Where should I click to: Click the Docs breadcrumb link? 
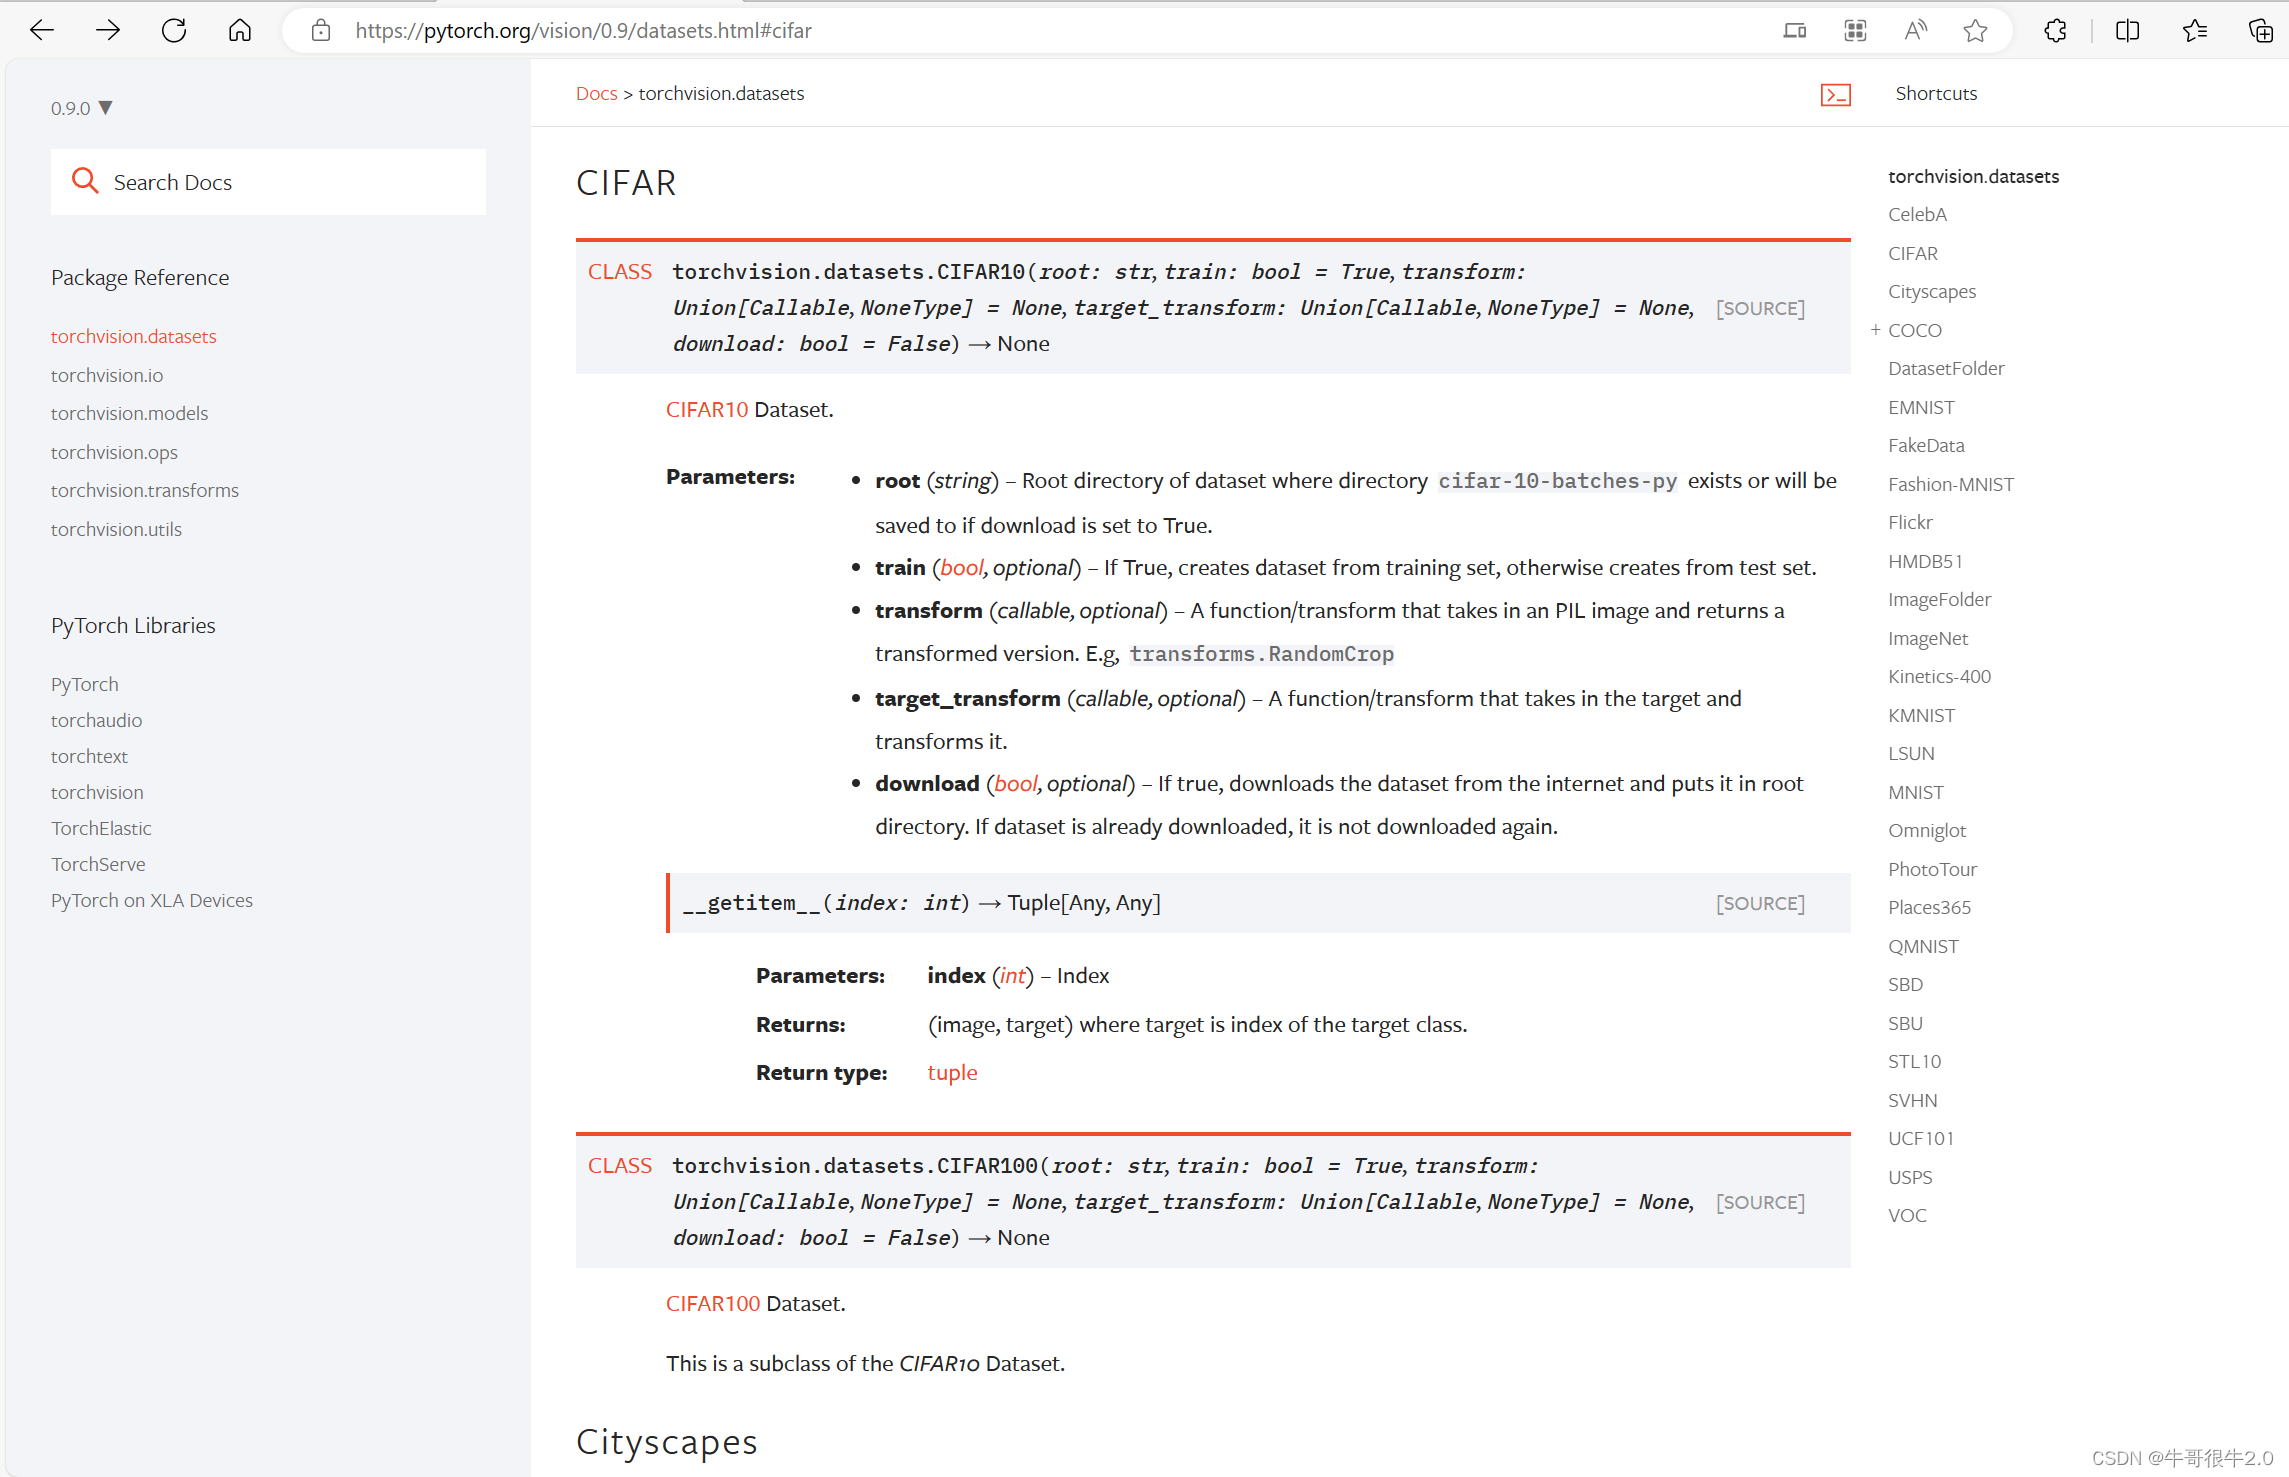pos(596,93)
